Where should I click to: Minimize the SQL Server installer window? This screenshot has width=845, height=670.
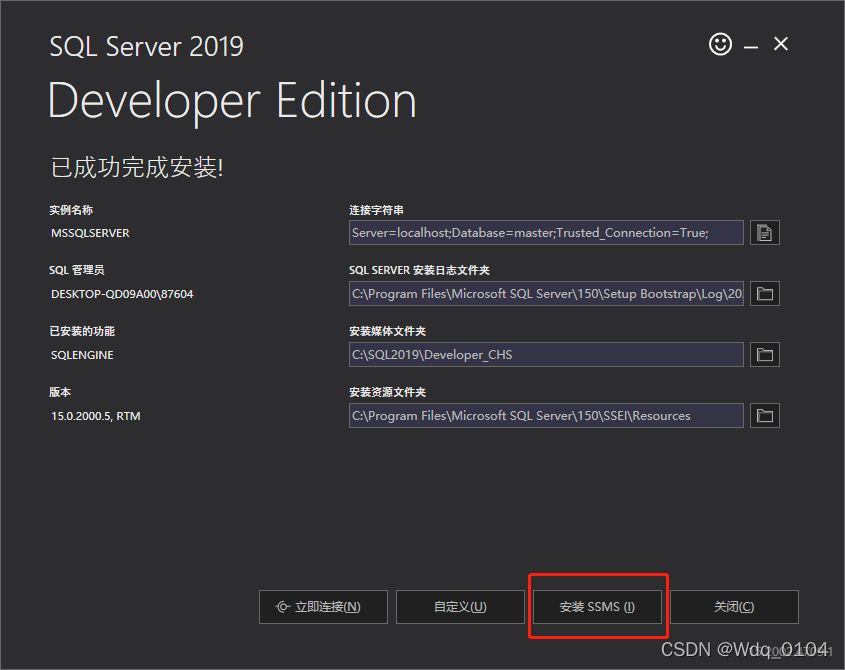pyautogui.click(x=751, y=47)
